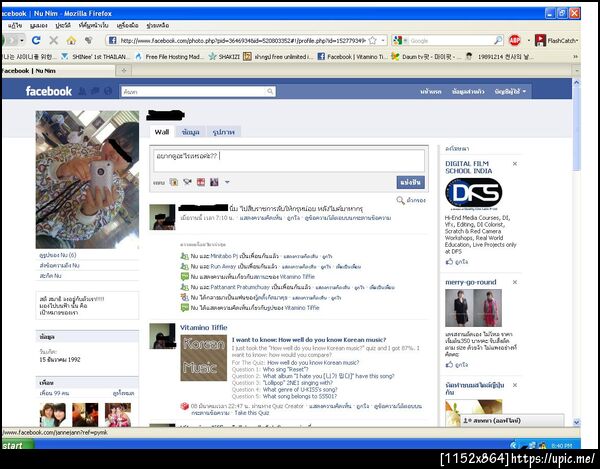
Task: Open new tab with plus button
Action: pos(124,70)
